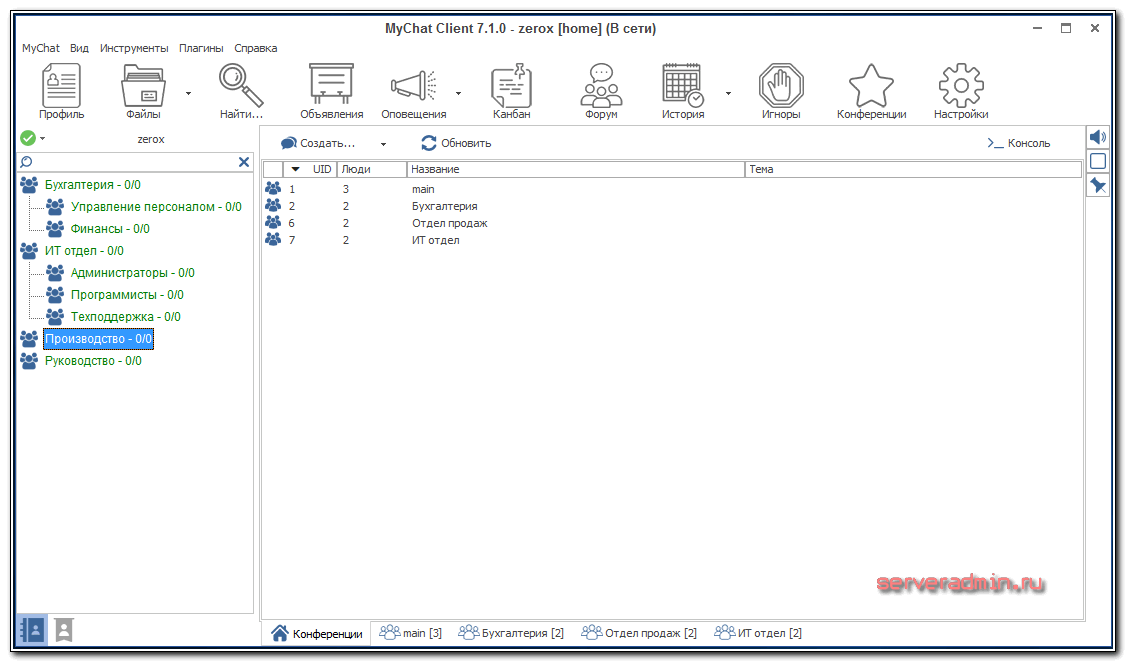Toggle the pin icon on right sidebar
The image size is (1127, 663).
coord(1097,185)
